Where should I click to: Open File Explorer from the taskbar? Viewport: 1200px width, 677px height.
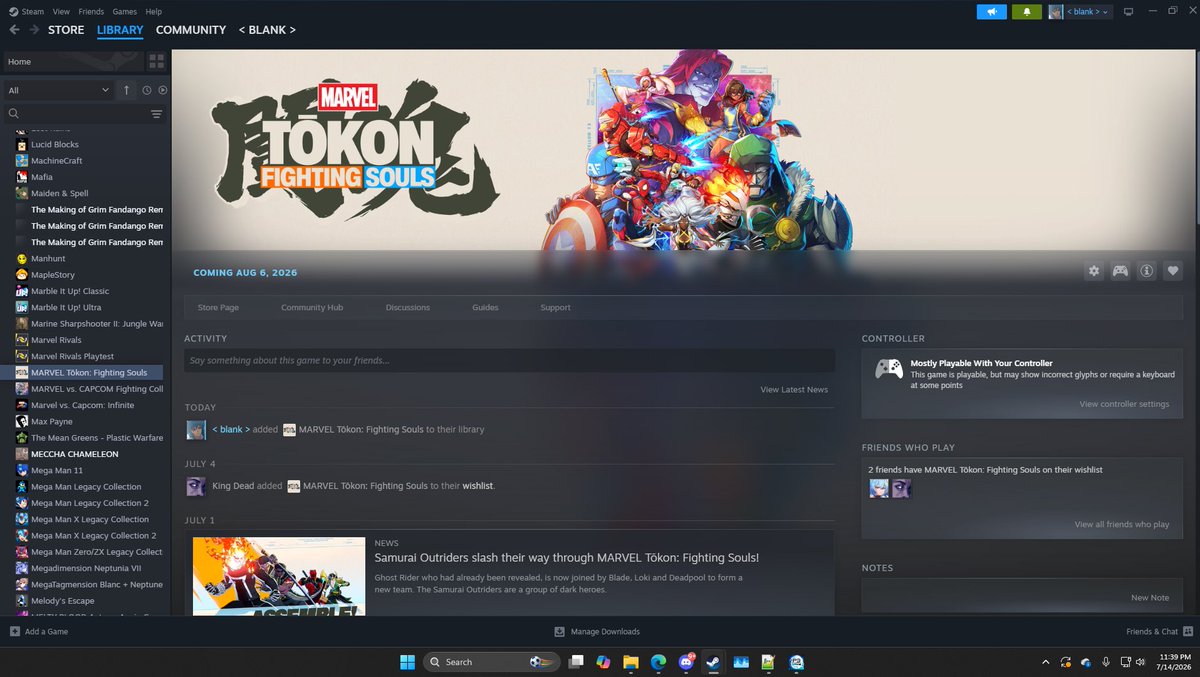tap(631, 662)
